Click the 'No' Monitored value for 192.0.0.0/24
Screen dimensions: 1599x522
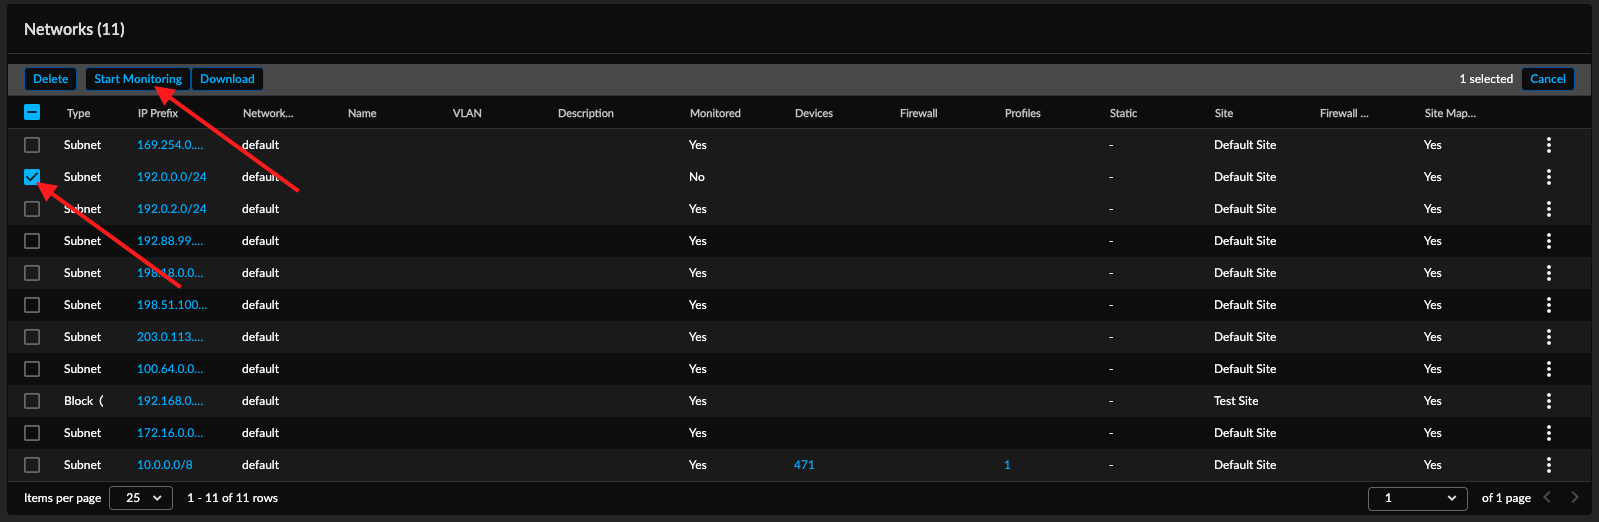point(697,177)
